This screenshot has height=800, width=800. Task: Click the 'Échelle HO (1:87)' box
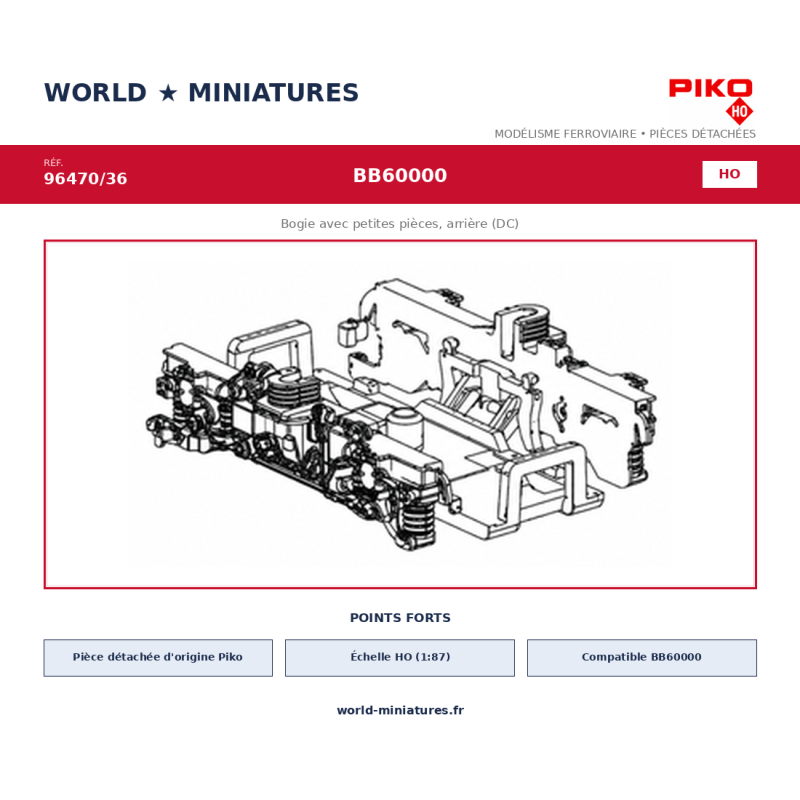coord(400,658)
